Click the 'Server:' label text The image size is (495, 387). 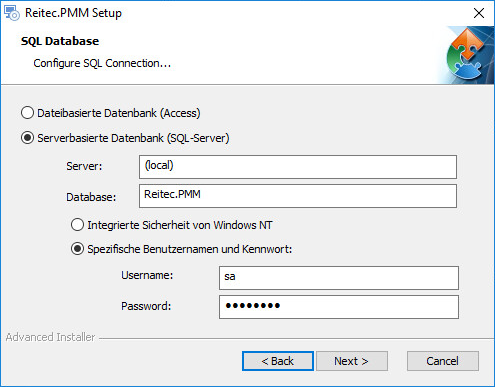point(84,166)
